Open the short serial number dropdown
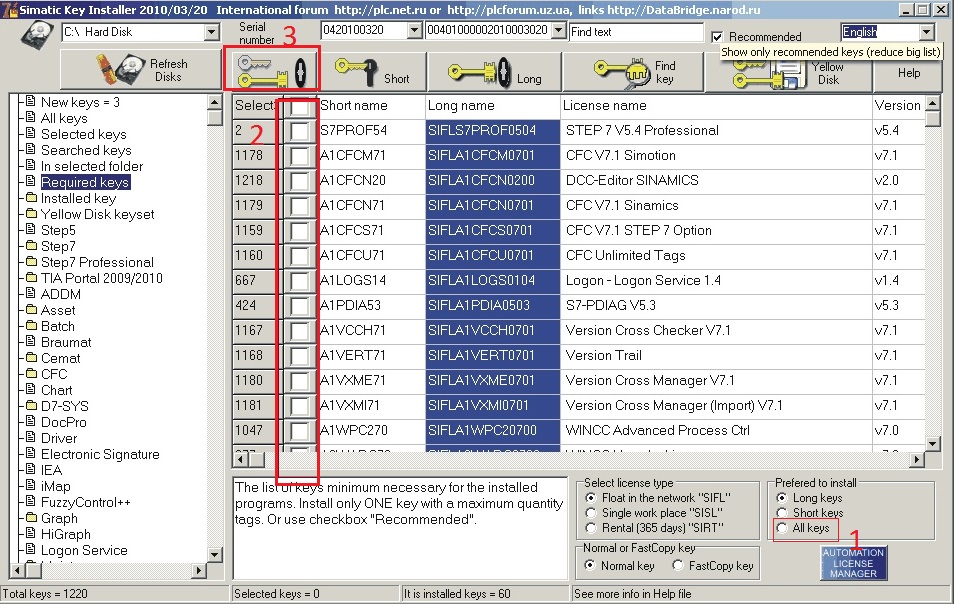 (414, 30)
